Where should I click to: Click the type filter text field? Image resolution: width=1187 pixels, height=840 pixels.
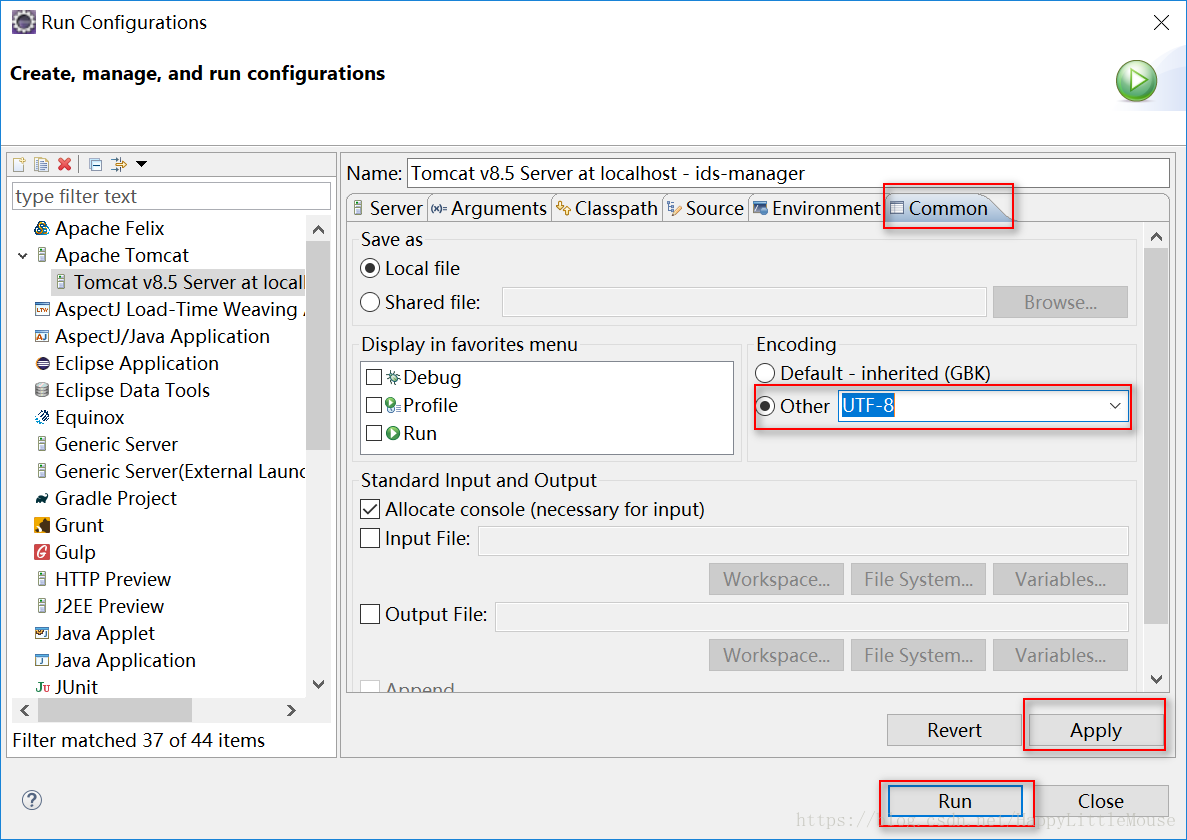click(171, 196)
